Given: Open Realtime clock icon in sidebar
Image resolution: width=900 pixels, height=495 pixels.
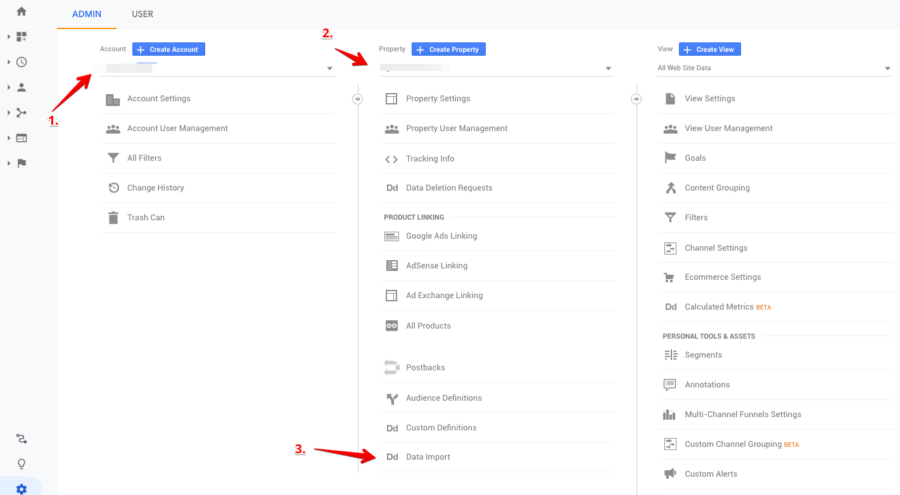Looking at the screenshot, I should [x=21, y=62].
